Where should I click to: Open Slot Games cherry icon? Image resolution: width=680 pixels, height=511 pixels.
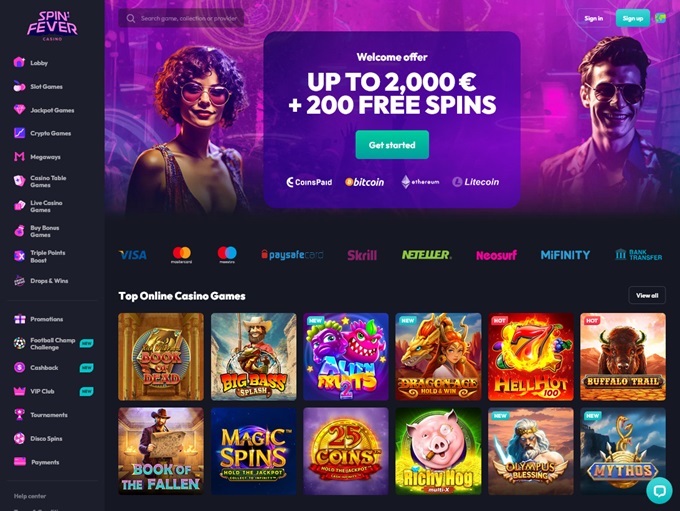tap(19, 86)
